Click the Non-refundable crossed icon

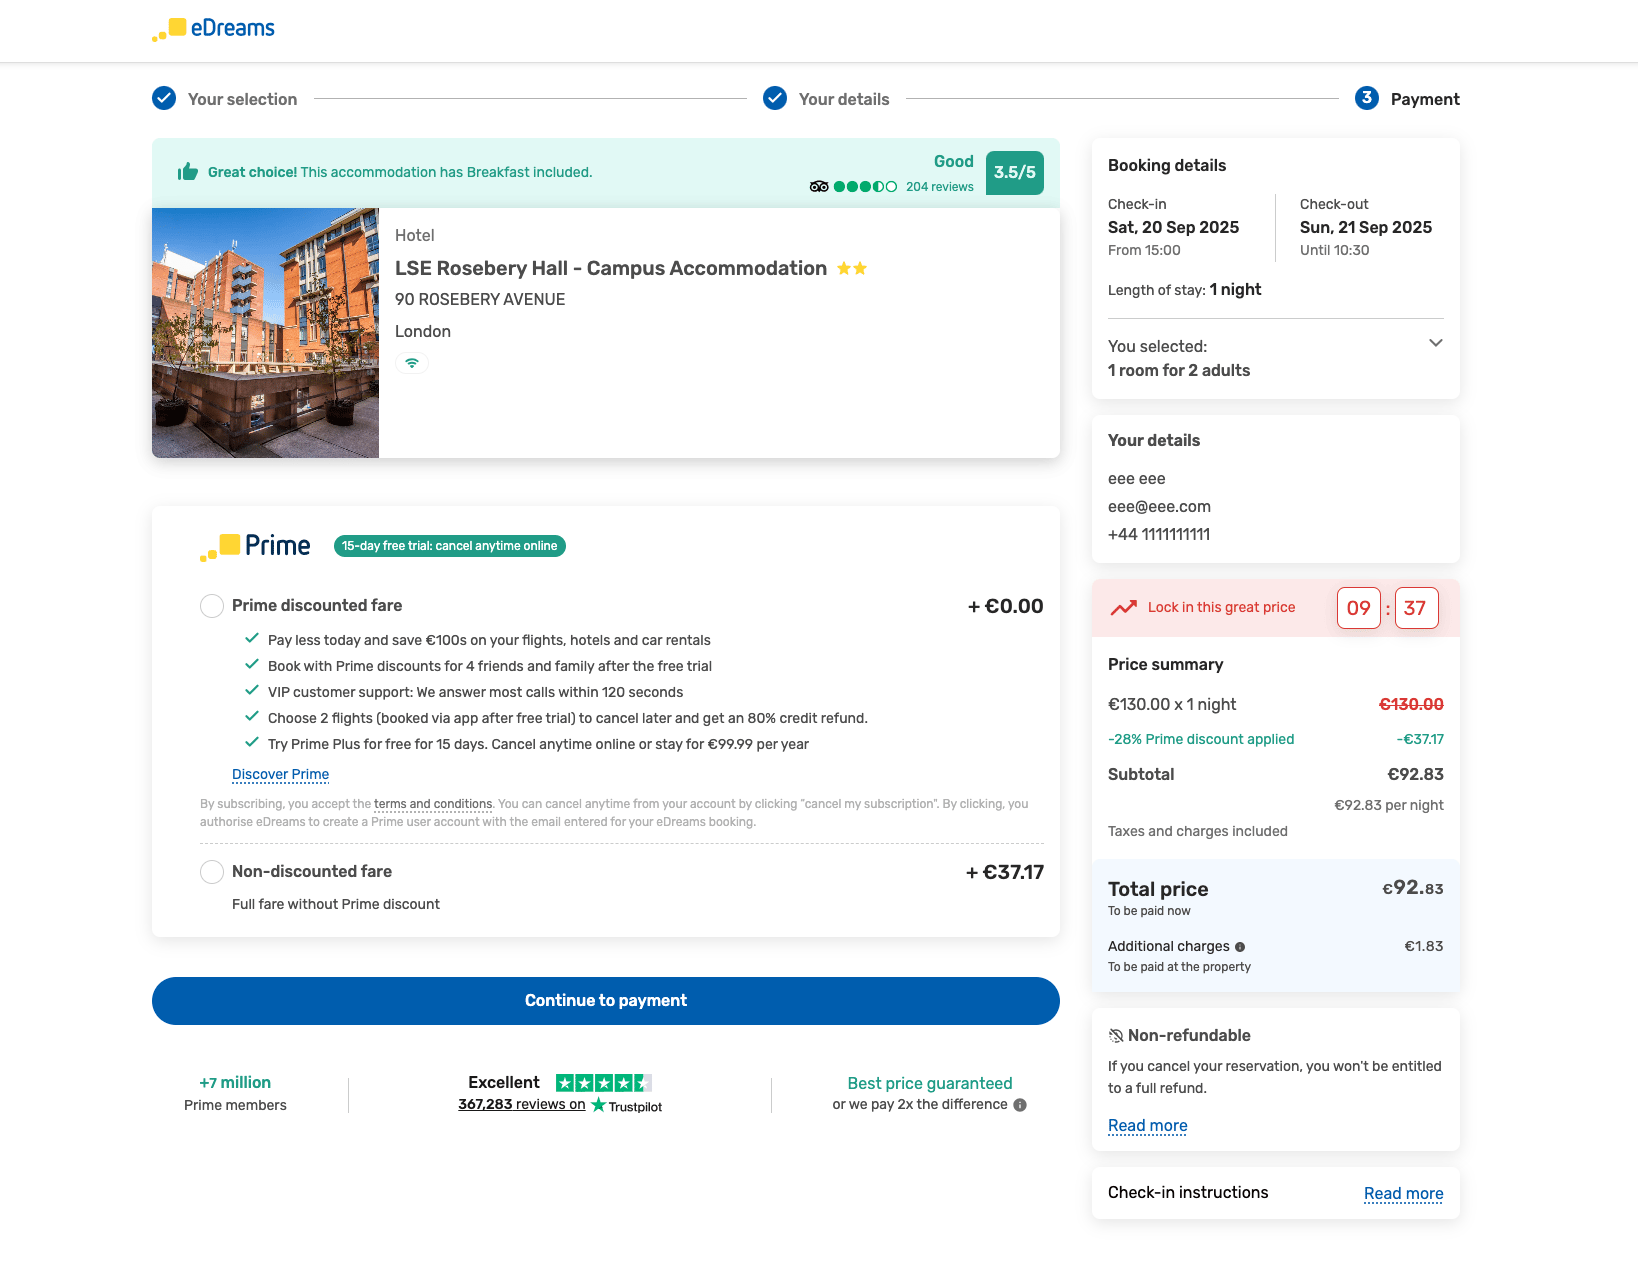1116,1036
